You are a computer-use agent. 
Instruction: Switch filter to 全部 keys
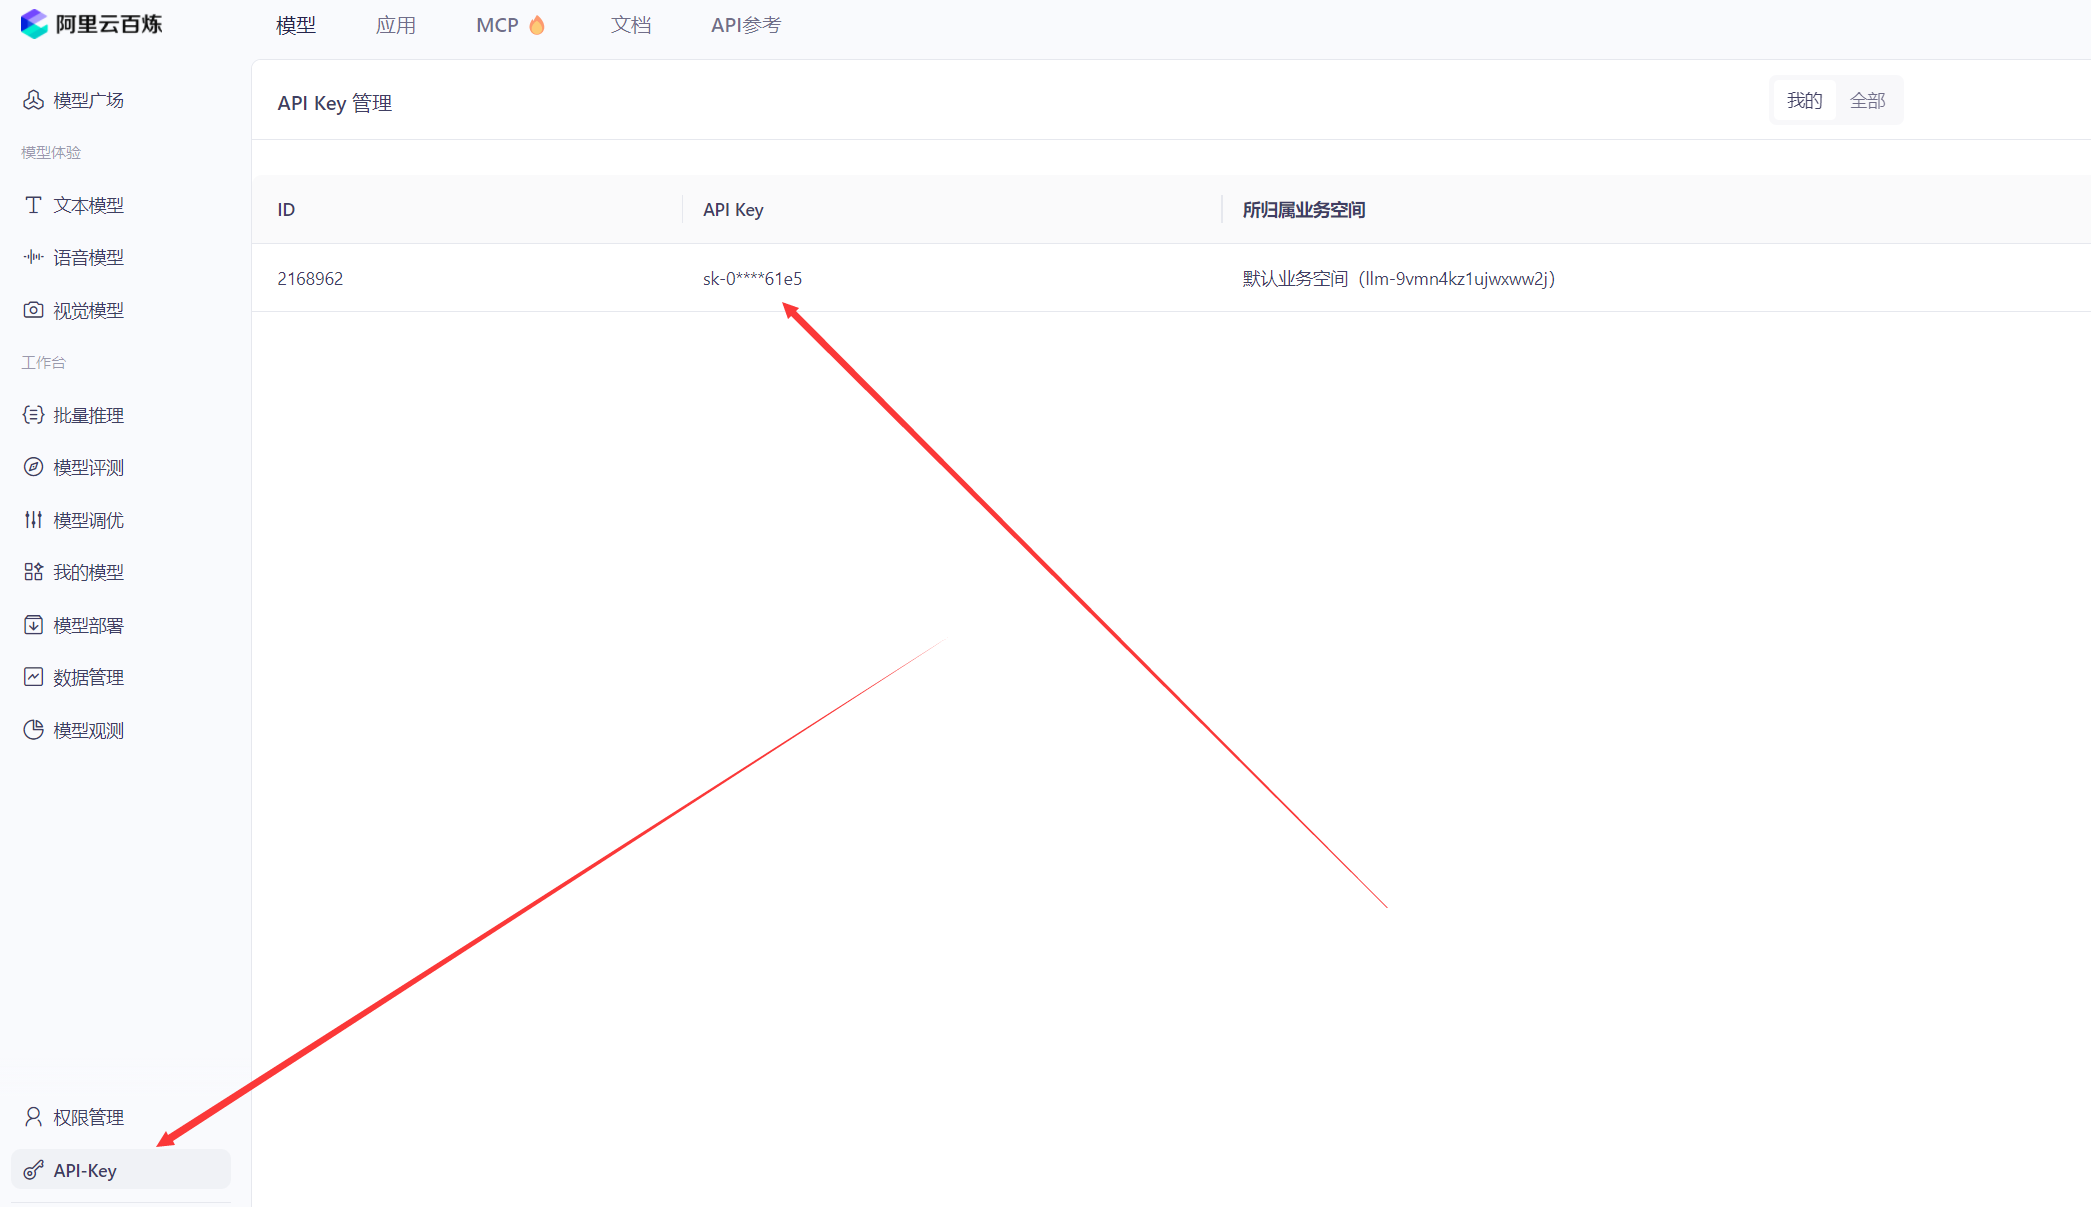[x=1868, y=100]
